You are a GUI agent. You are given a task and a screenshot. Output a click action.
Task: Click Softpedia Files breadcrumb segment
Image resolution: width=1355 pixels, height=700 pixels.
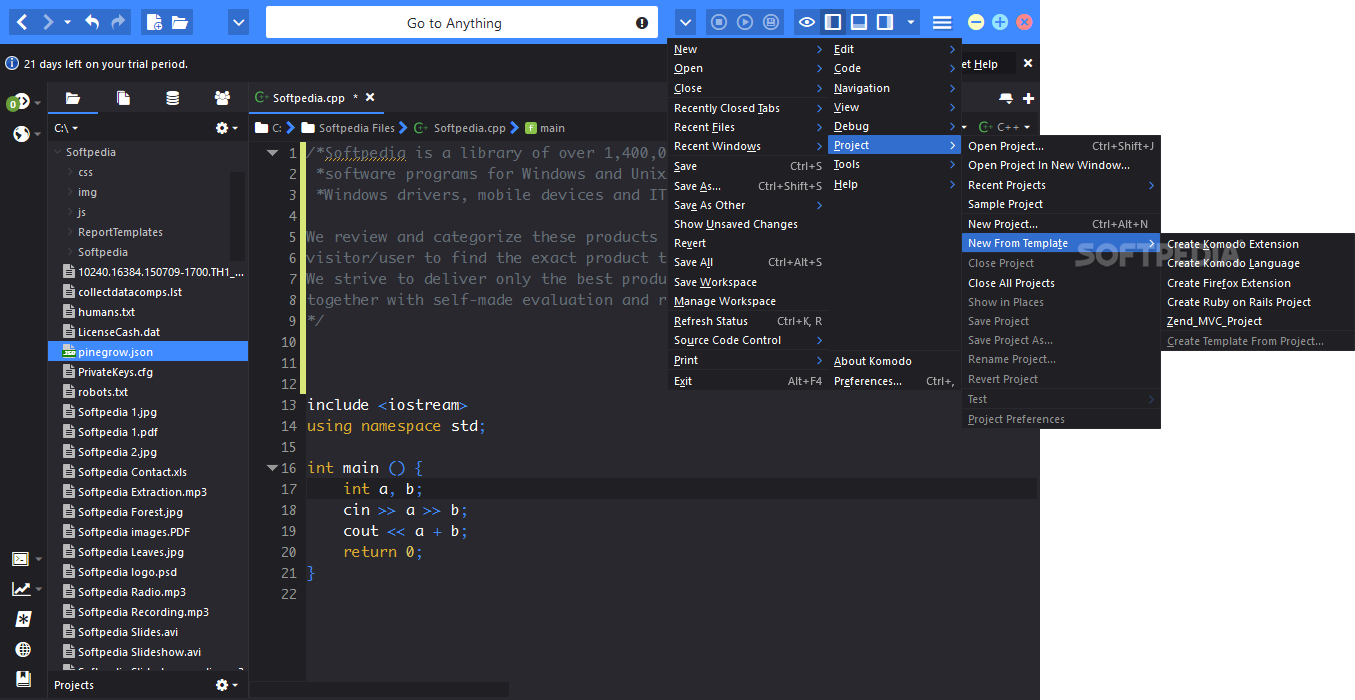coord(349,128)
